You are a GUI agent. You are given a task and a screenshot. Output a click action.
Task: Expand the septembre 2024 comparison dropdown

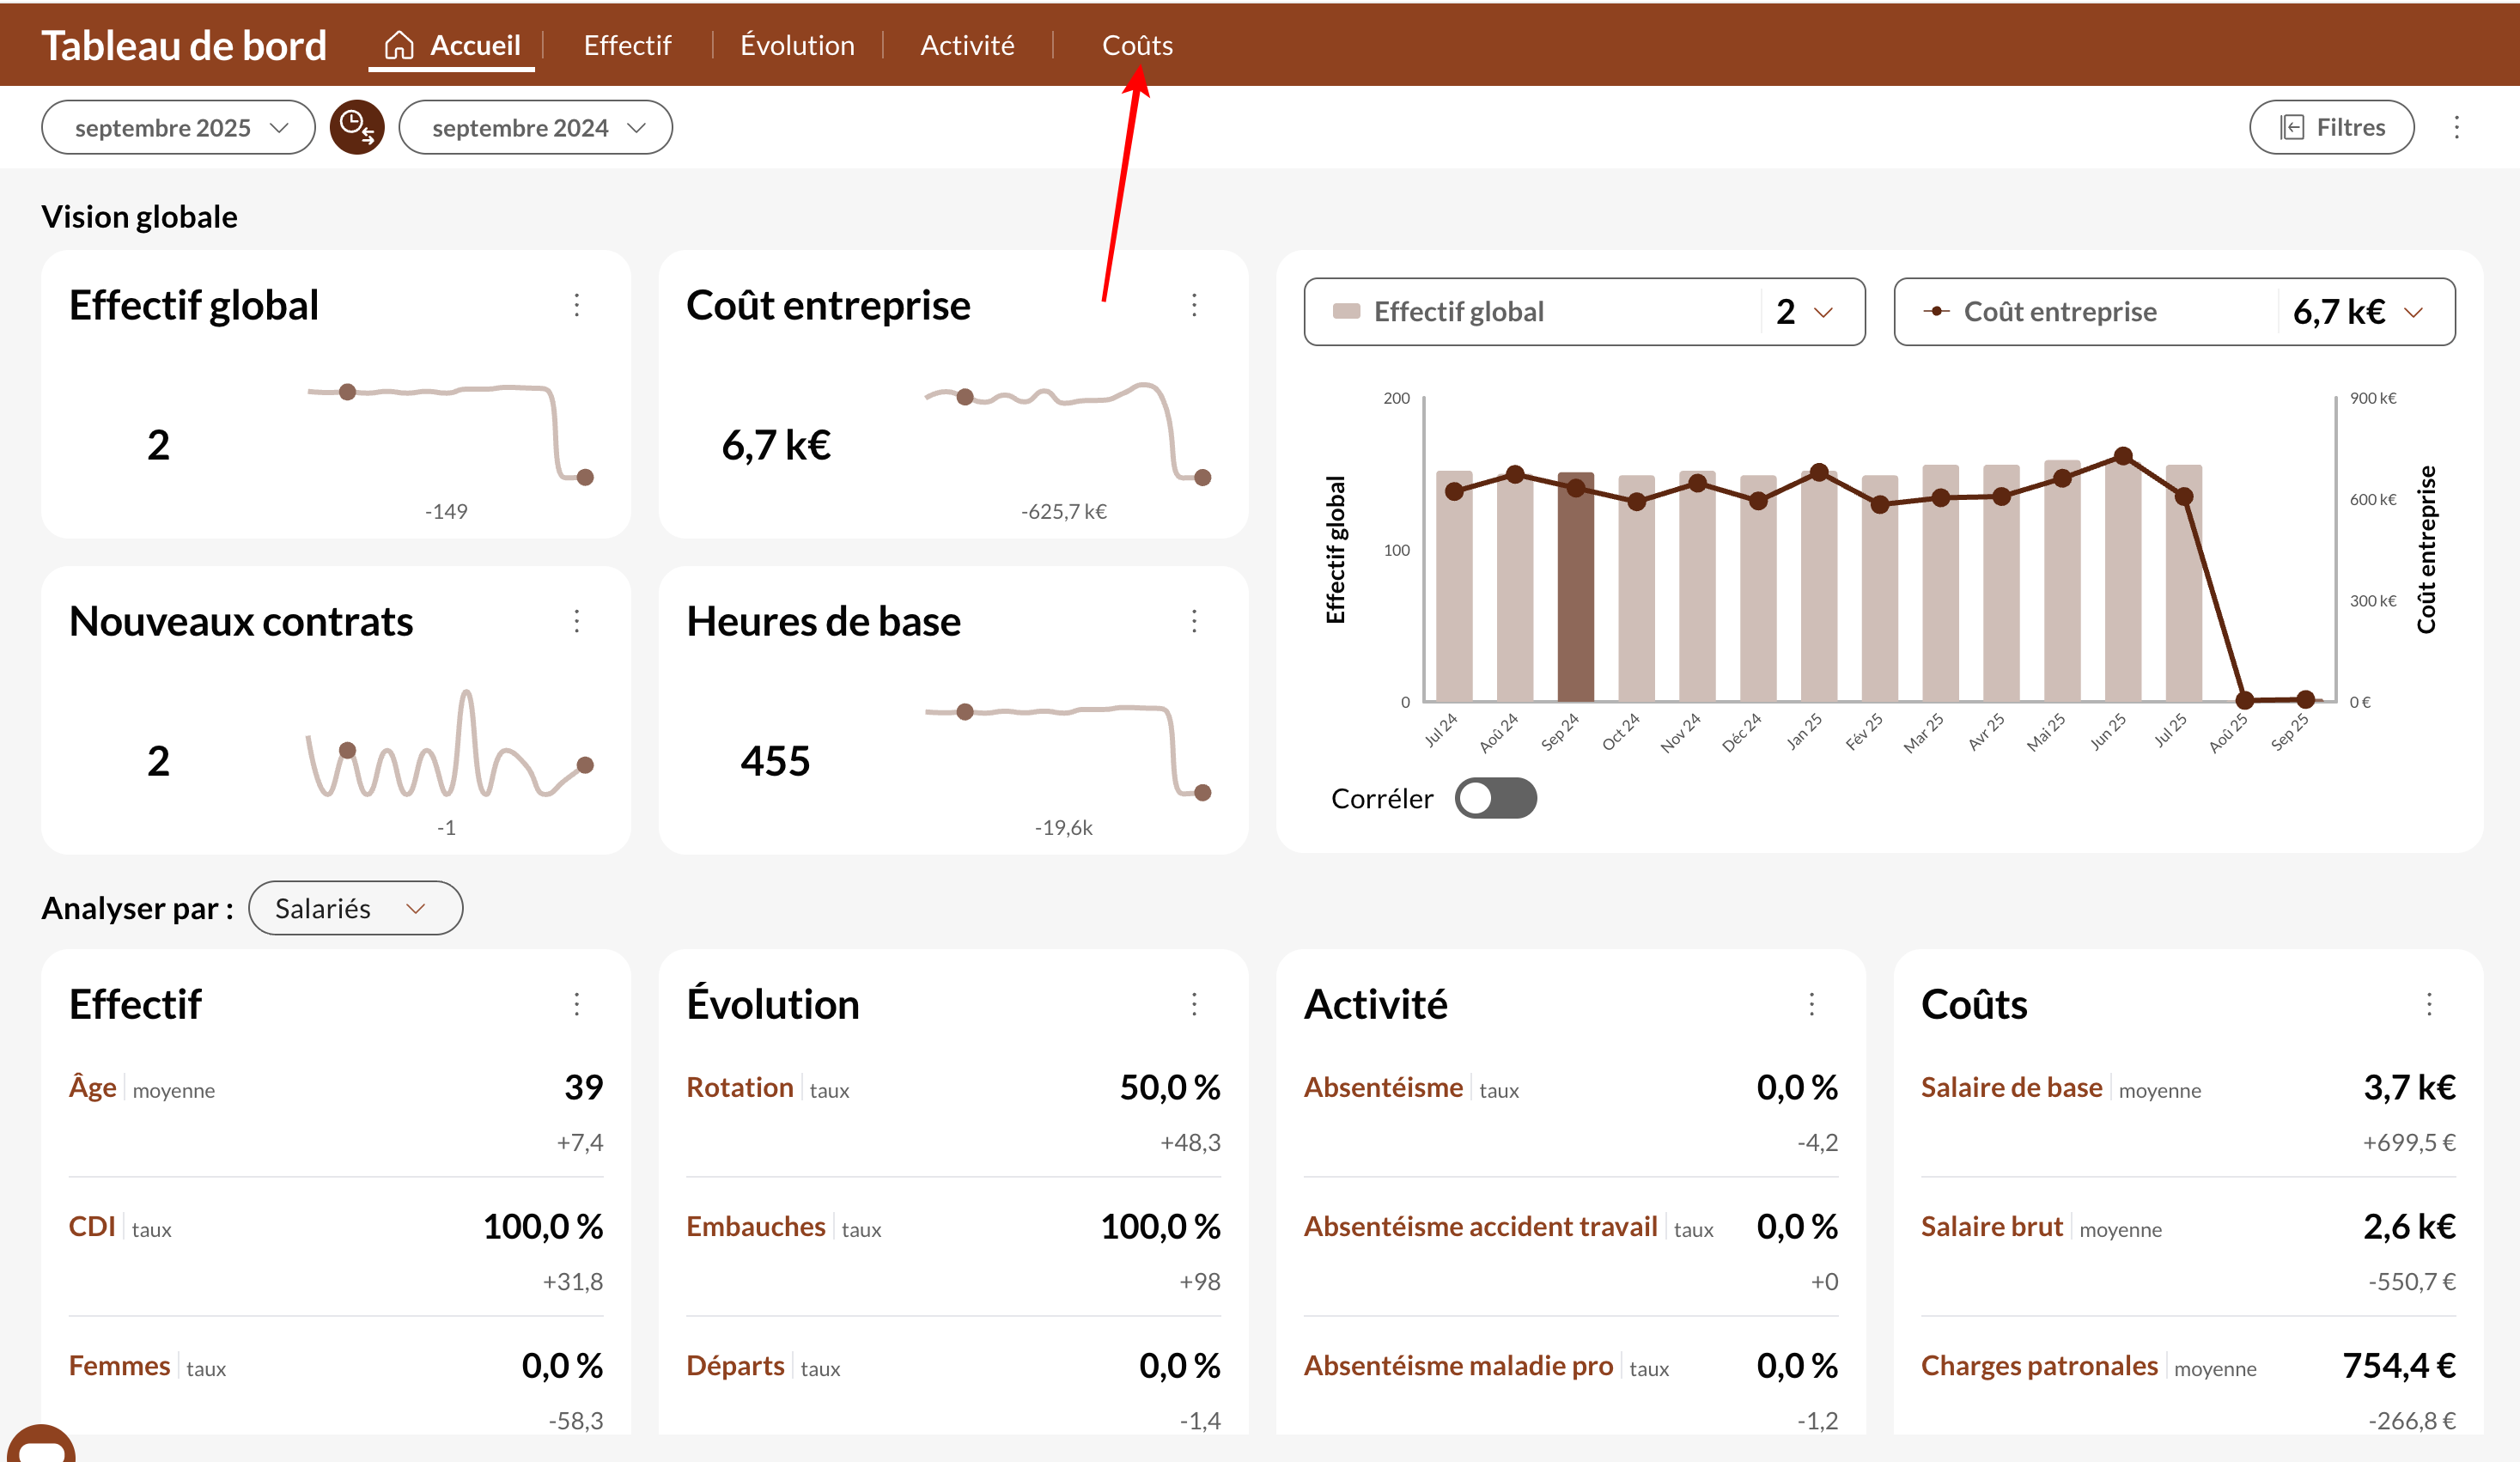(x=535, y=127)
